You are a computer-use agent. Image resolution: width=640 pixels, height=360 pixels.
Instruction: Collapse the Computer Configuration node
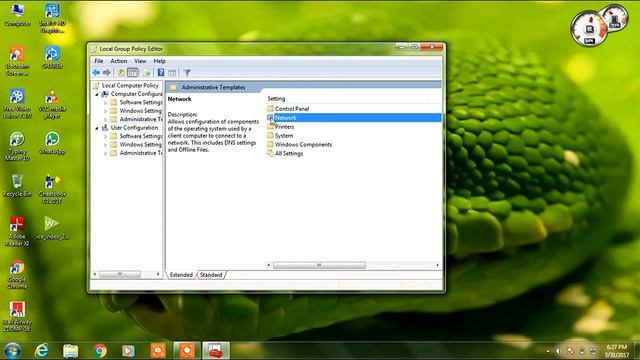tap(97, 94)
